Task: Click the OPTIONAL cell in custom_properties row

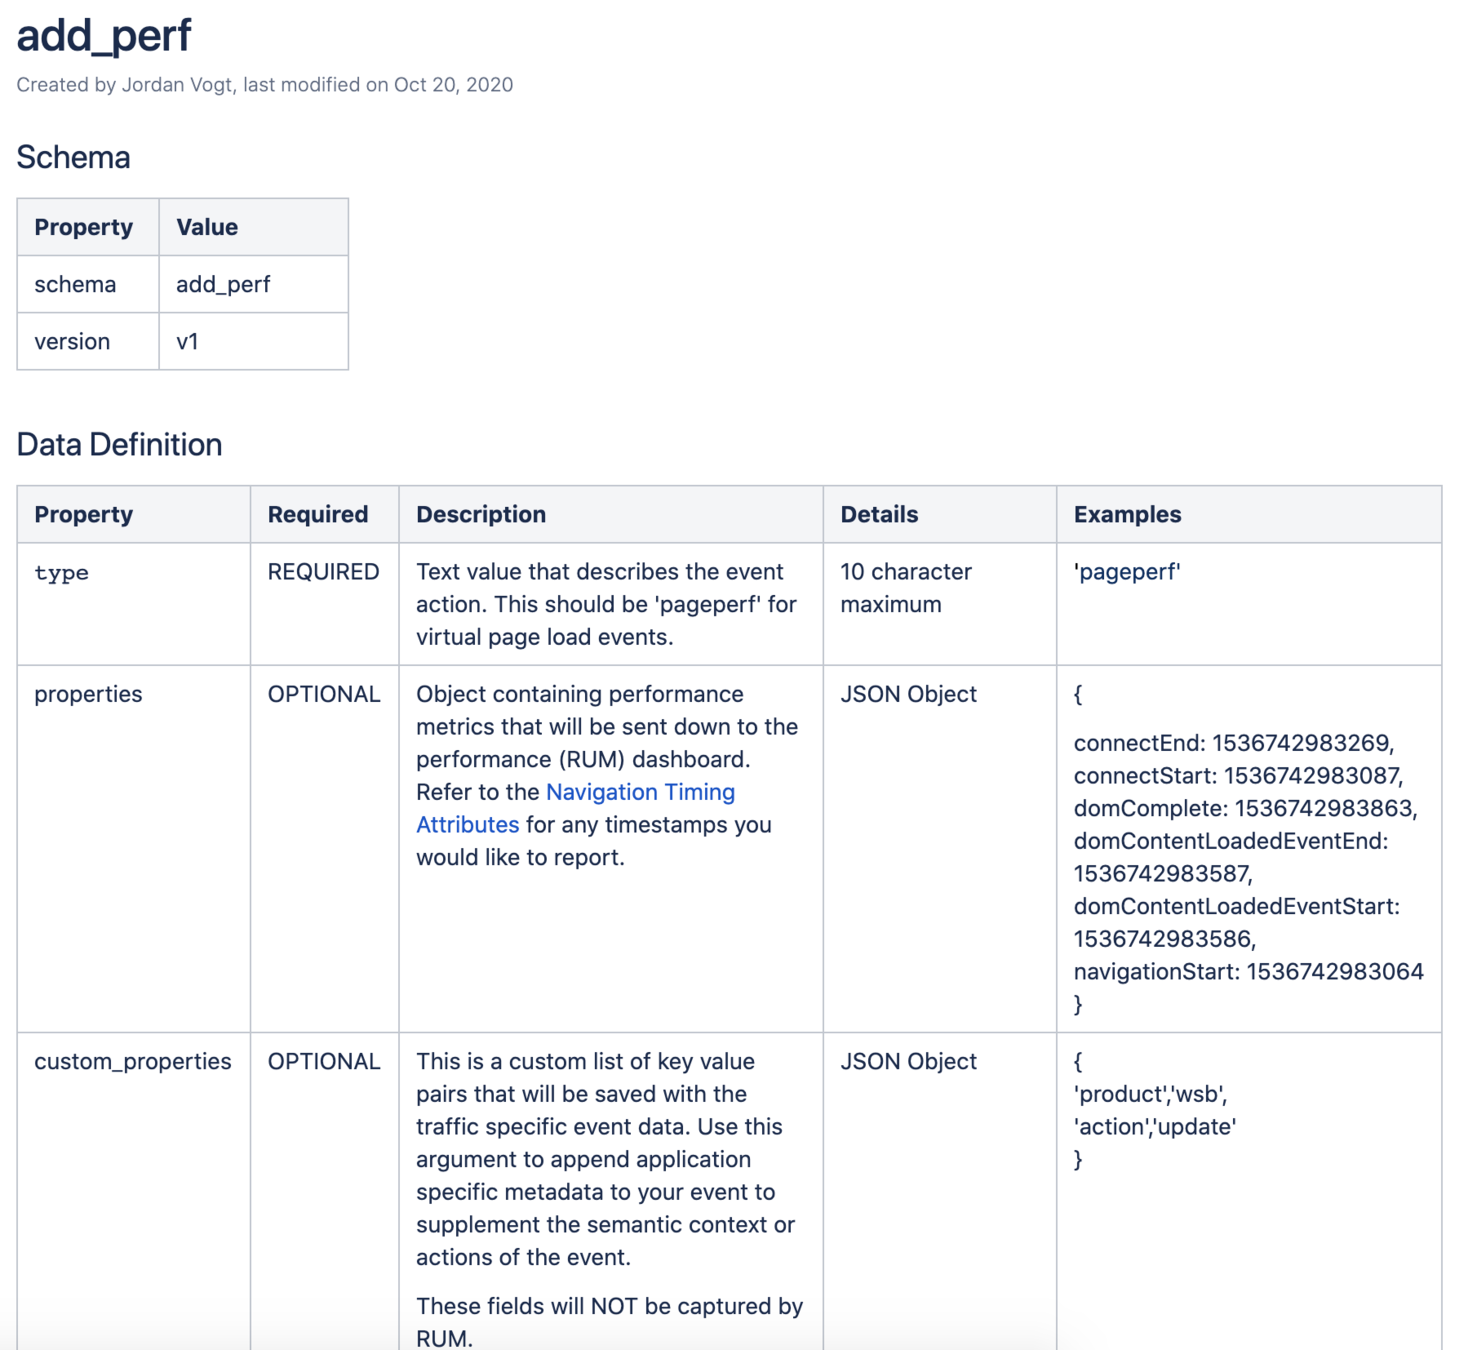Action: coord(325,1190)
